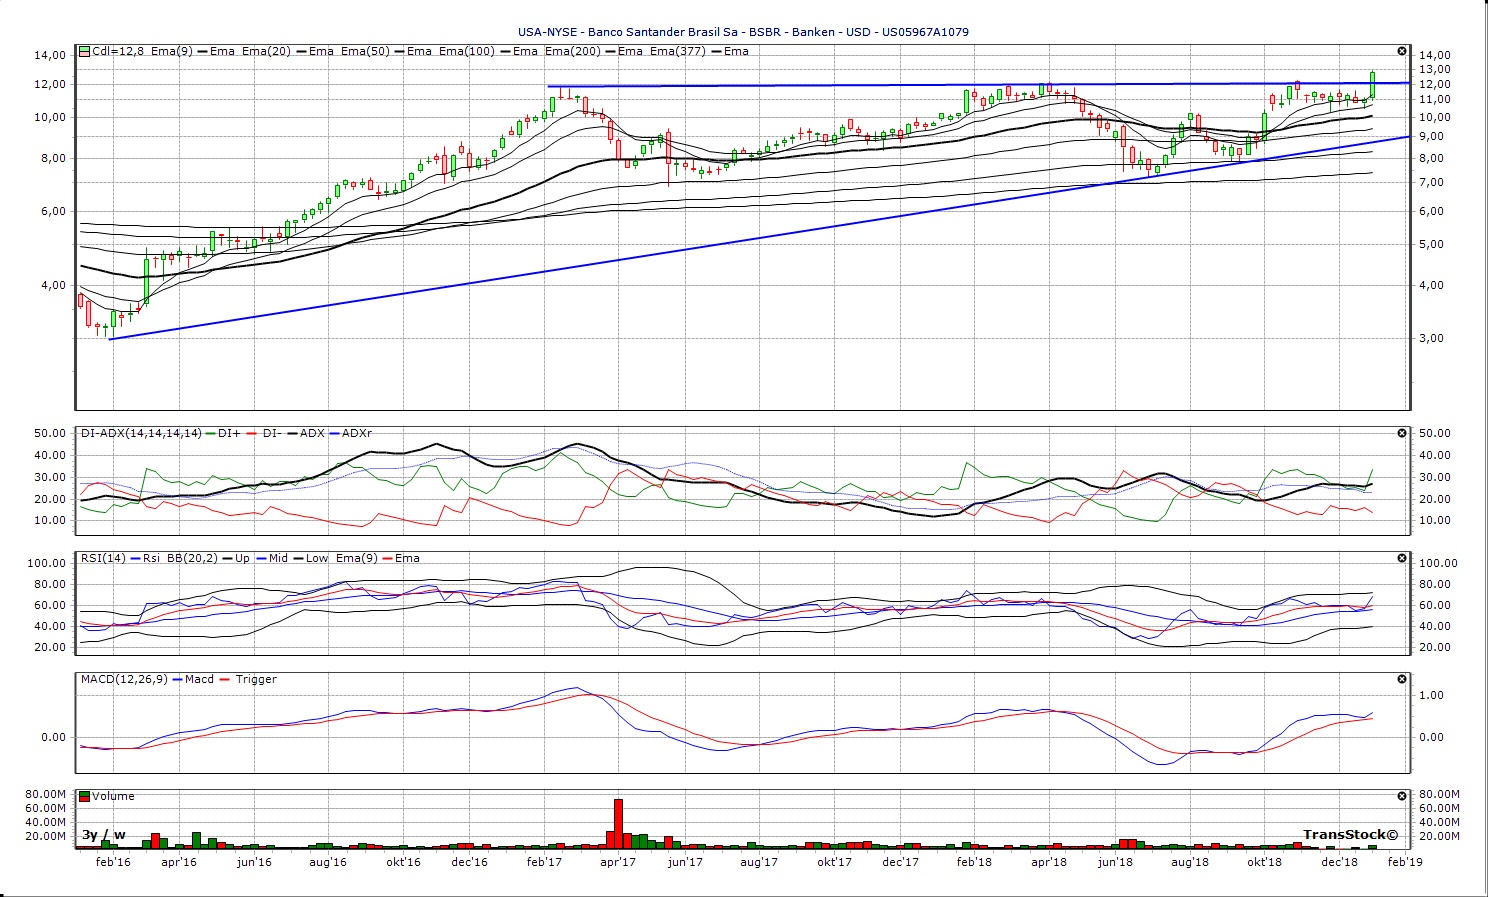Click the chart title Banco Santander Brasil Sa
Image resolution: width=1488 pixels, height=897 pixels.
click(x=663, y=31)
